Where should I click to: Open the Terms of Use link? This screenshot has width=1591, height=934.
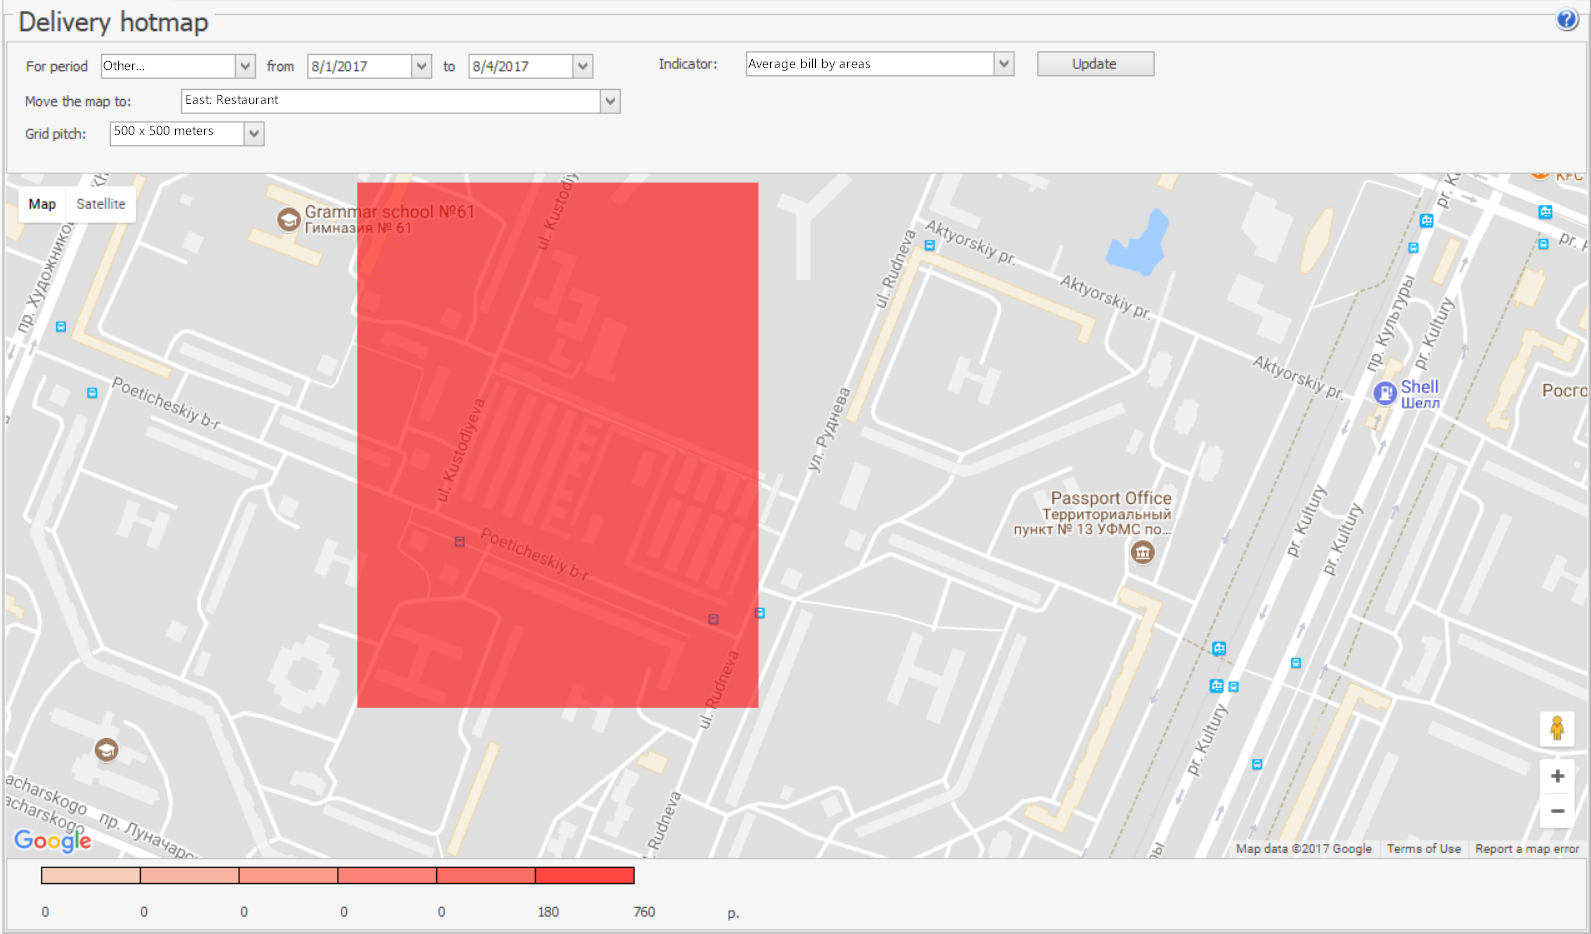pyautogui.click(x=1423, y=849)
